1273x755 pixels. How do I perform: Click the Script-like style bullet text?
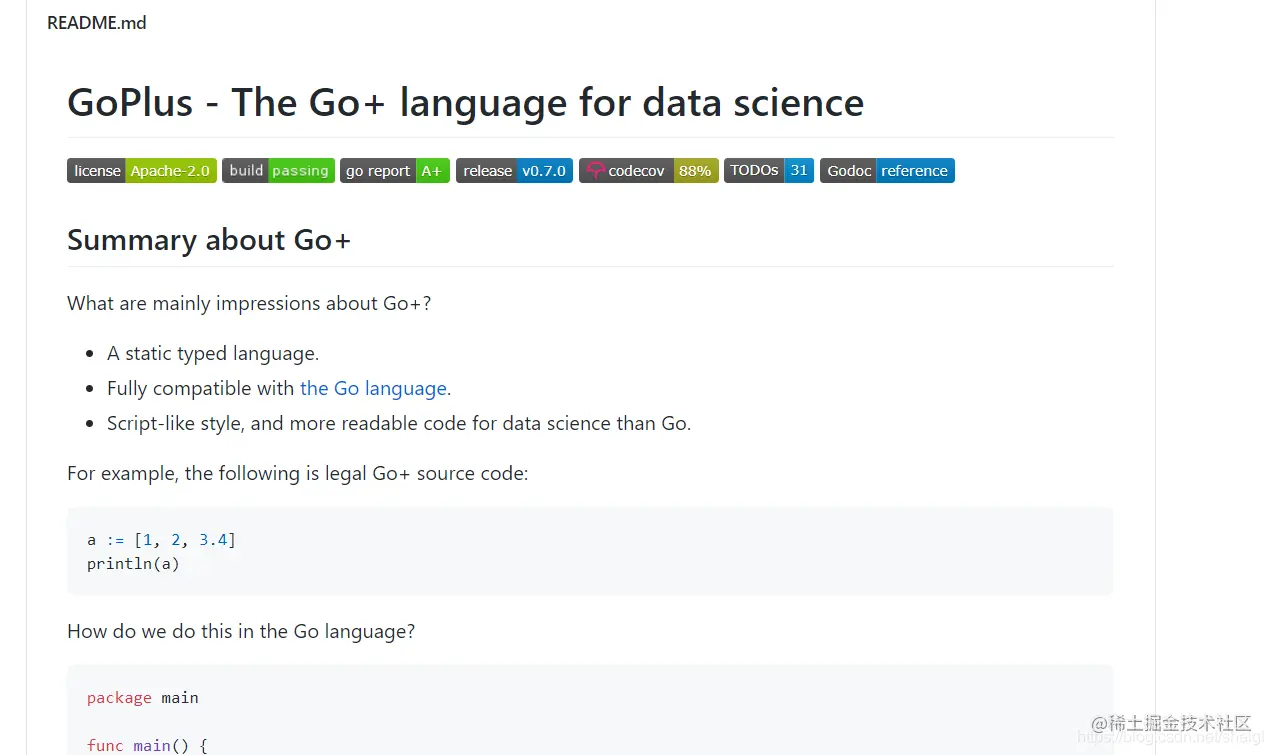[x=399, y=423]
